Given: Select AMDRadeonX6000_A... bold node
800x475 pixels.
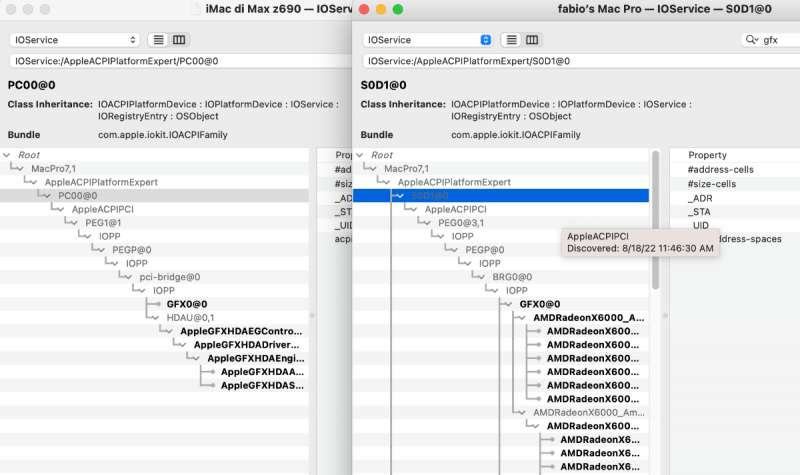Looking at the screenshot, I should [589, 318].
